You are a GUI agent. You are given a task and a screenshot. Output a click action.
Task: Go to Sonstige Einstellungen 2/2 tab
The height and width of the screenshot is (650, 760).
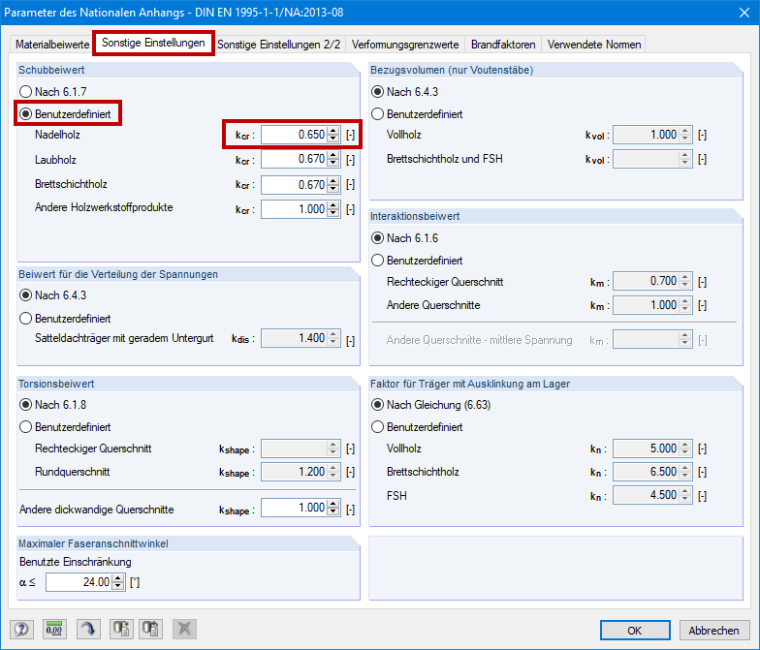[279, 45]
